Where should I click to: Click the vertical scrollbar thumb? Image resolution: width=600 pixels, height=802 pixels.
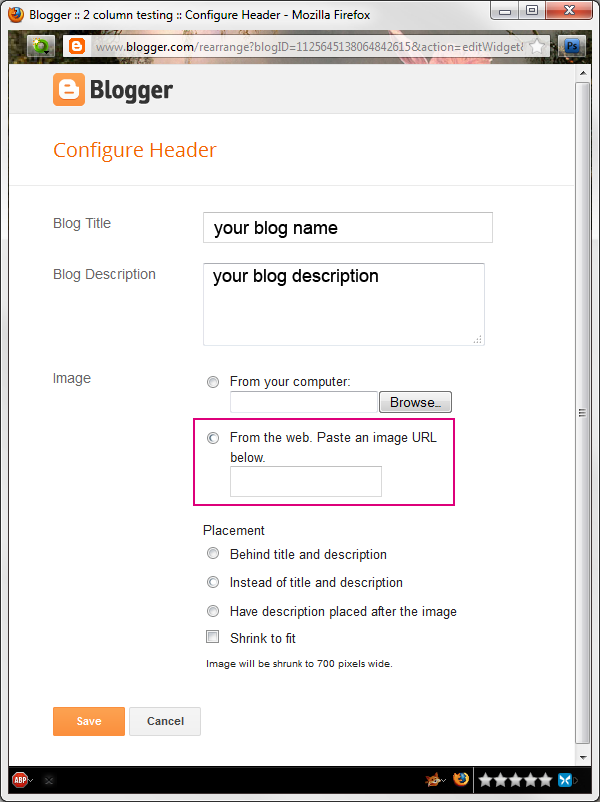(583, 412)
